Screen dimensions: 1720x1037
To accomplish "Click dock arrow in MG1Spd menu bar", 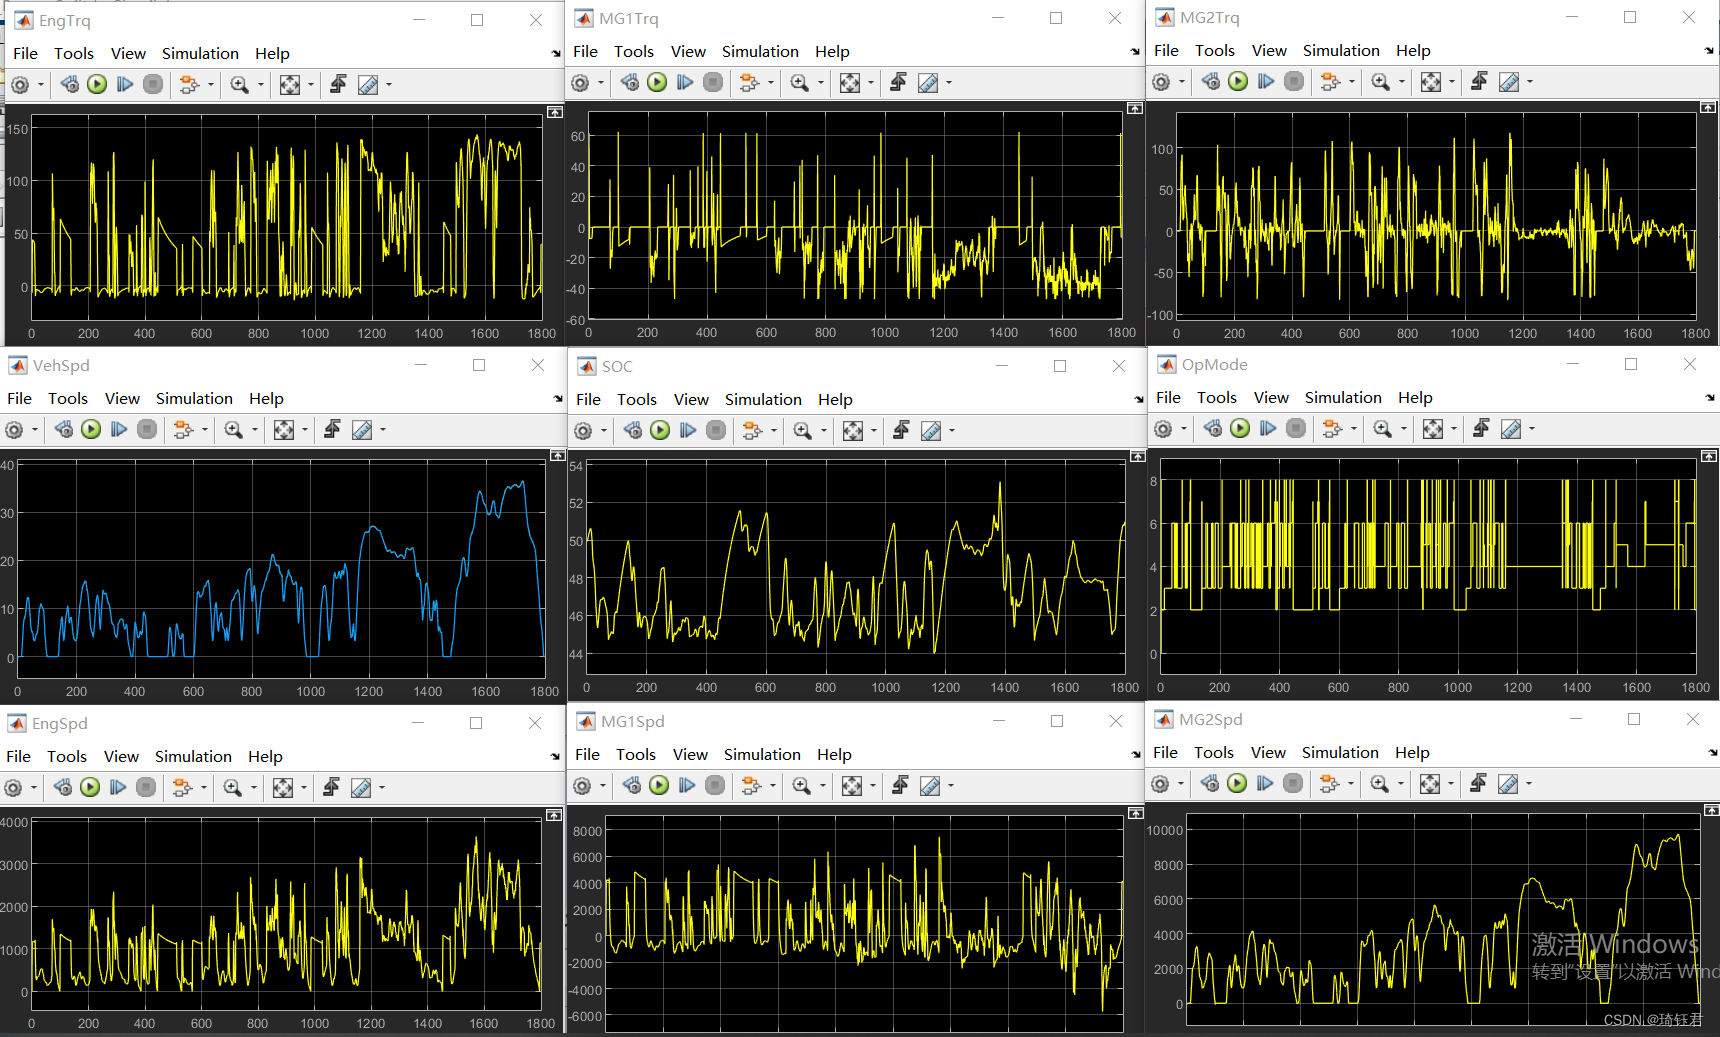I will (x=1135, y=755).
